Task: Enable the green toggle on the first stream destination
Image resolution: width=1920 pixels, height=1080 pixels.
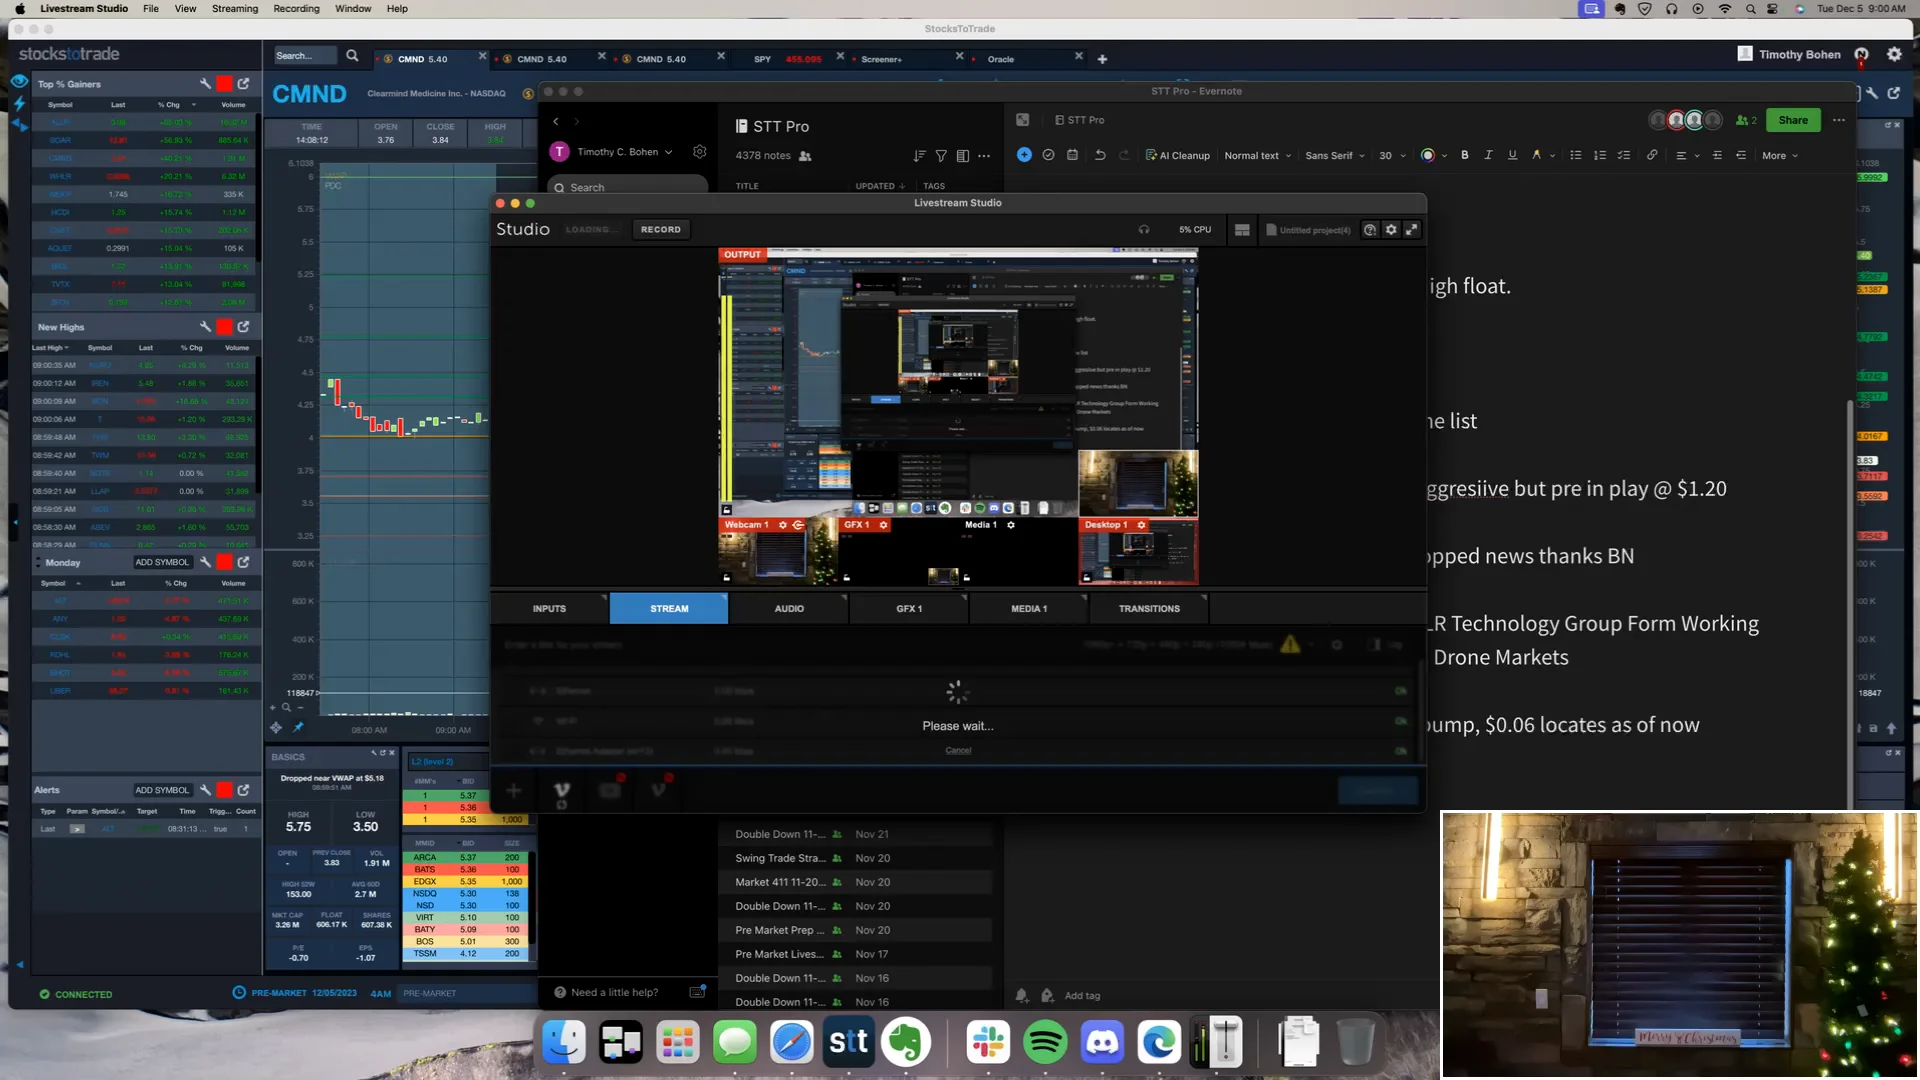Action: coord(1400,691)
